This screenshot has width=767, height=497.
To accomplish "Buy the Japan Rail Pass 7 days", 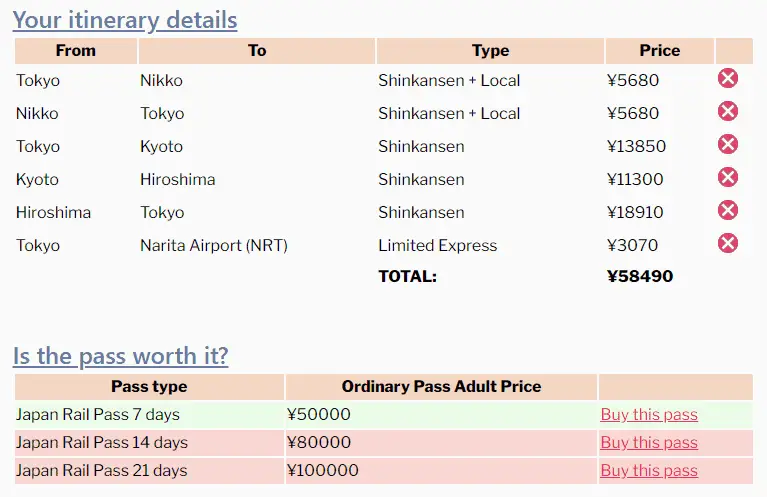I will [x=649, y=414].
